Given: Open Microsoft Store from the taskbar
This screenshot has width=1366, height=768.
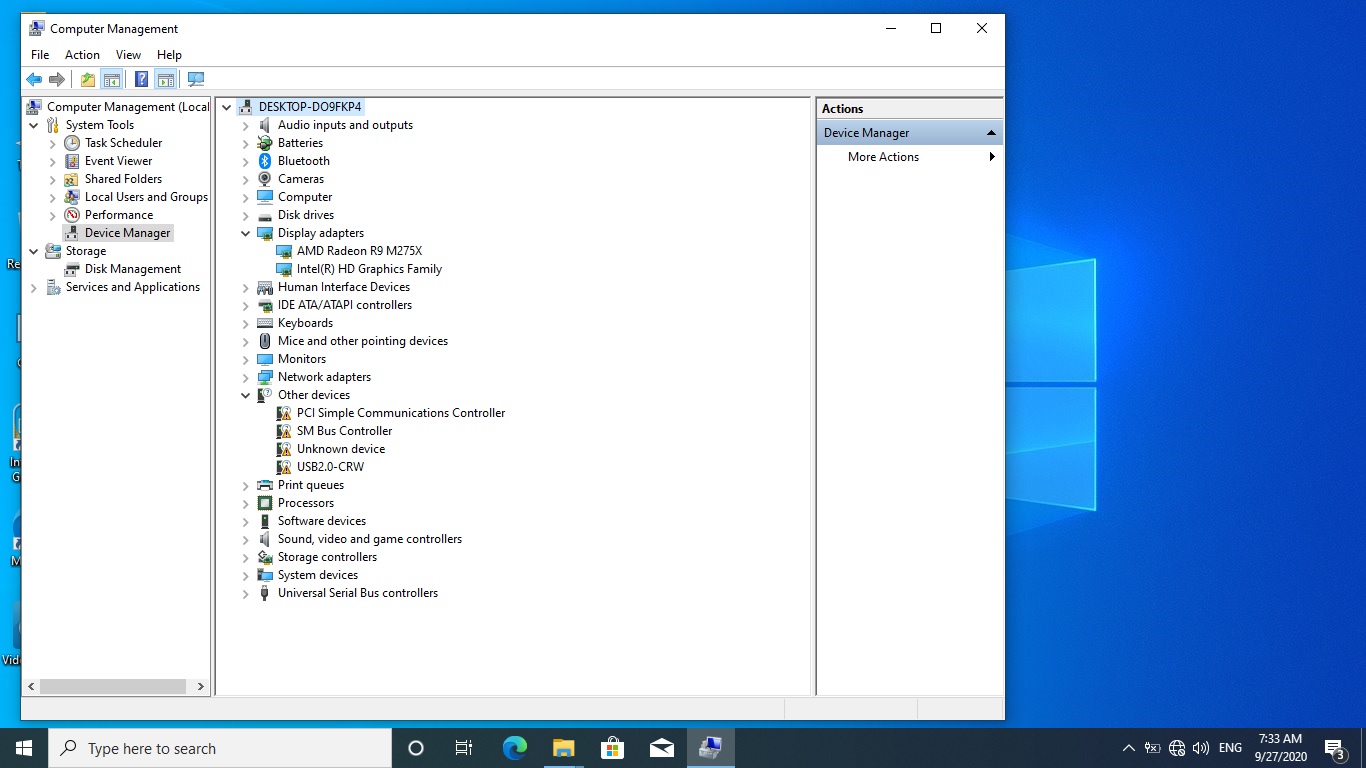Looking at the screenshot, I should click(x=612, y=748).
